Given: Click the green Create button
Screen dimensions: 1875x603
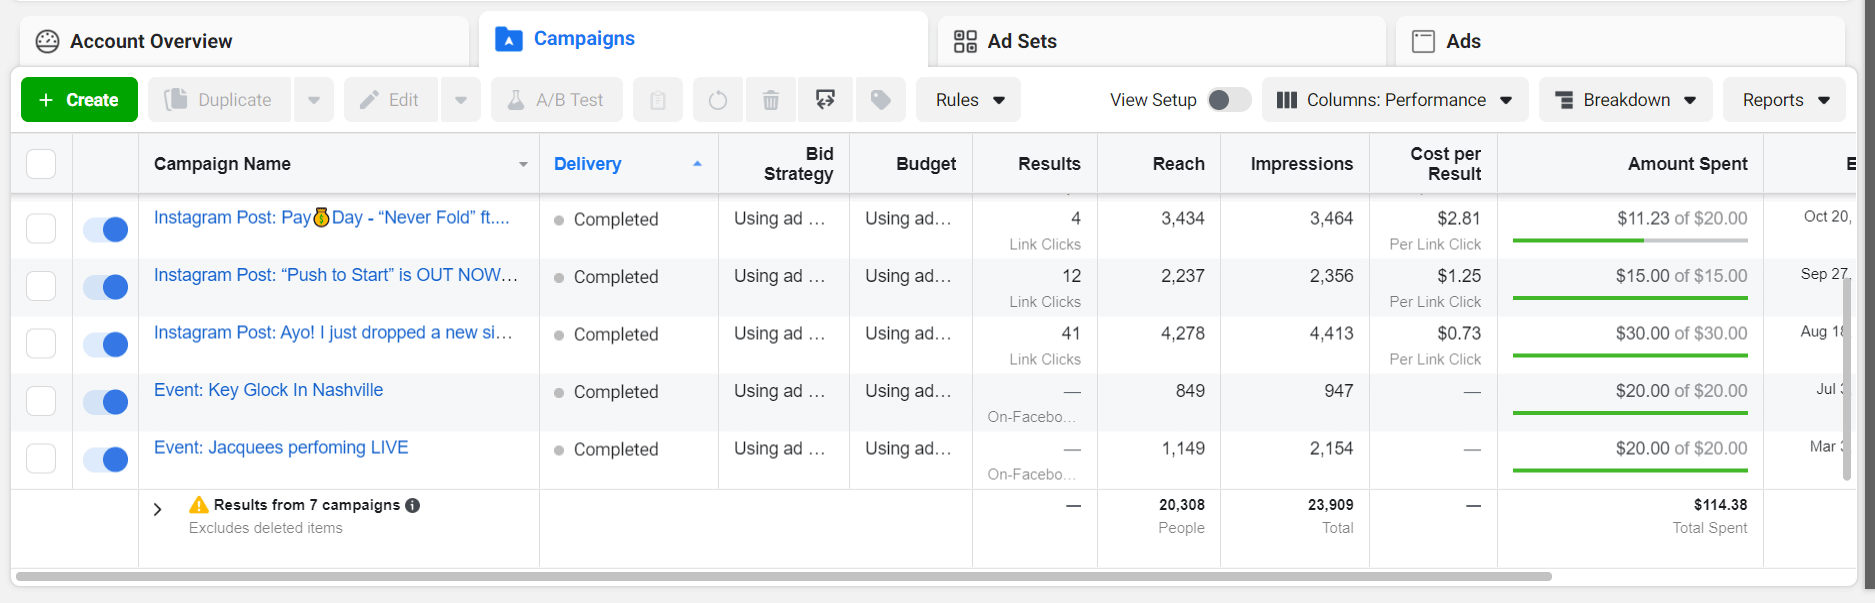Looking at the screenshot, I should [79, 100].
